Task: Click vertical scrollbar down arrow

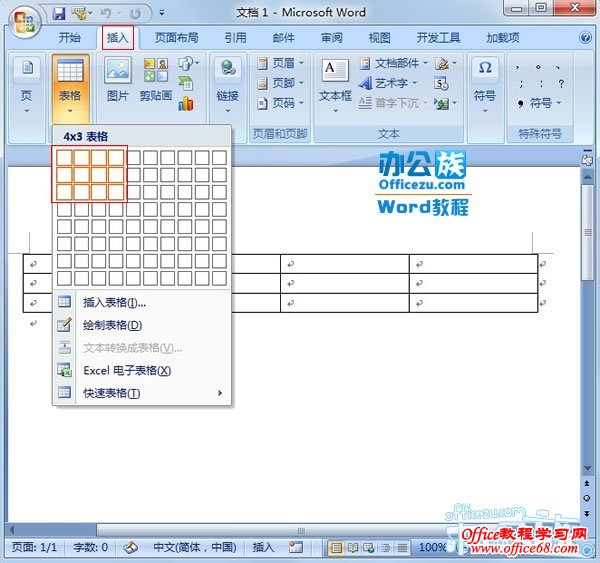Action: 587,468
